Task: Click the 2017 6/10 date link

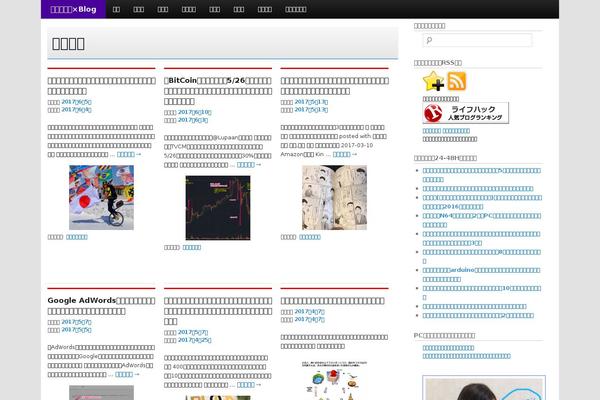Action: point(195,112)
